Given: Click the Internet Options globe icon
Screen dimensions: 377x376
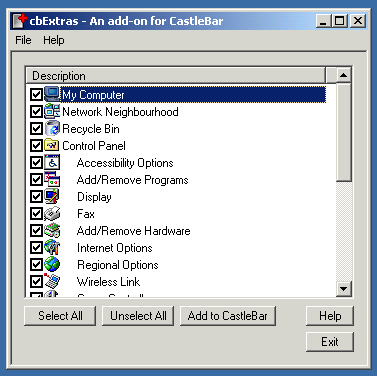Looking at the screenshot, I should click(x=52, y=247).
